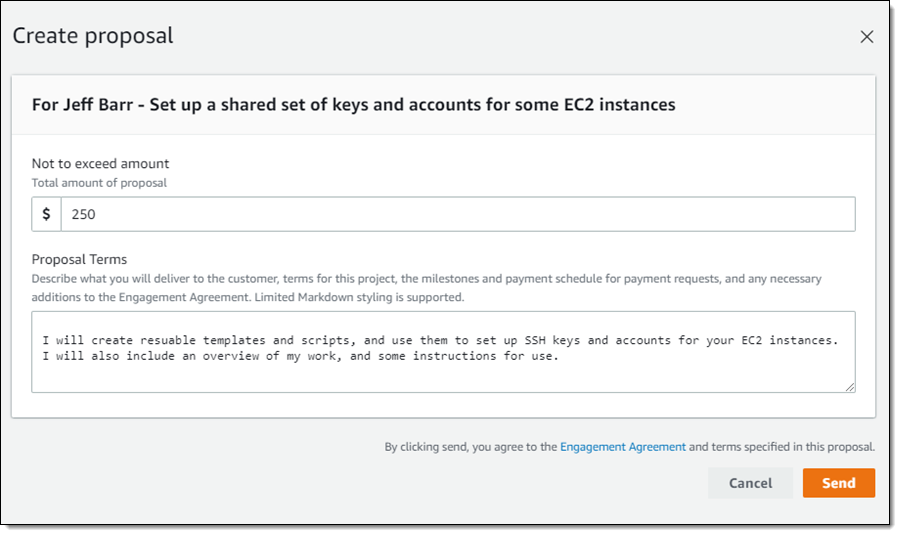Send the proposal with the Send button
This screenshot has height=535, width=900.
(838, 483)
